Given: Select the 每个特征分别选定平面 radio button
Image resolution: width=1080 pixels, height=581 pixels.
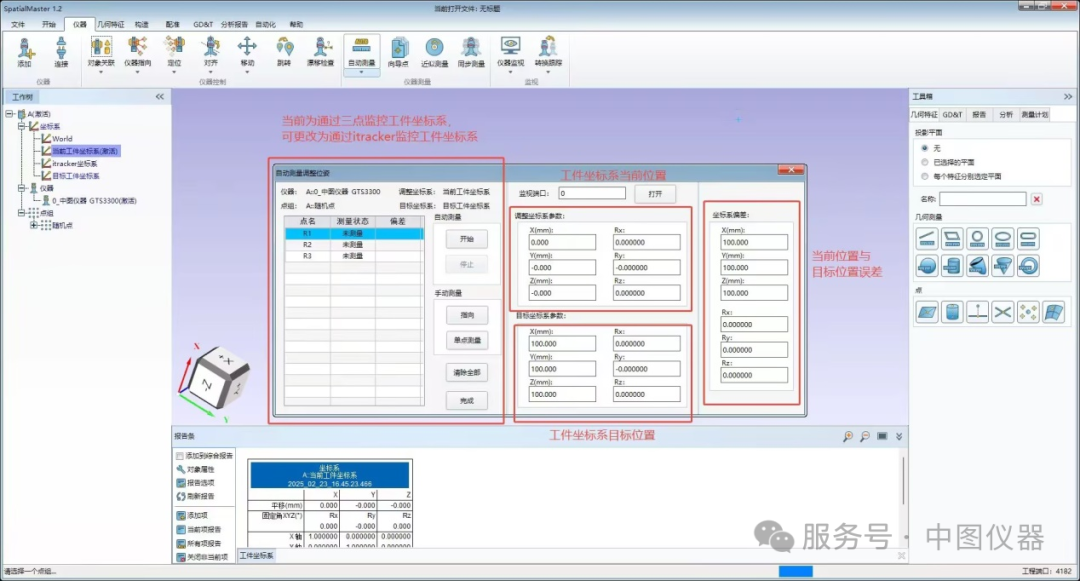Looking at the screenshot, I should [x=924, y=176].
